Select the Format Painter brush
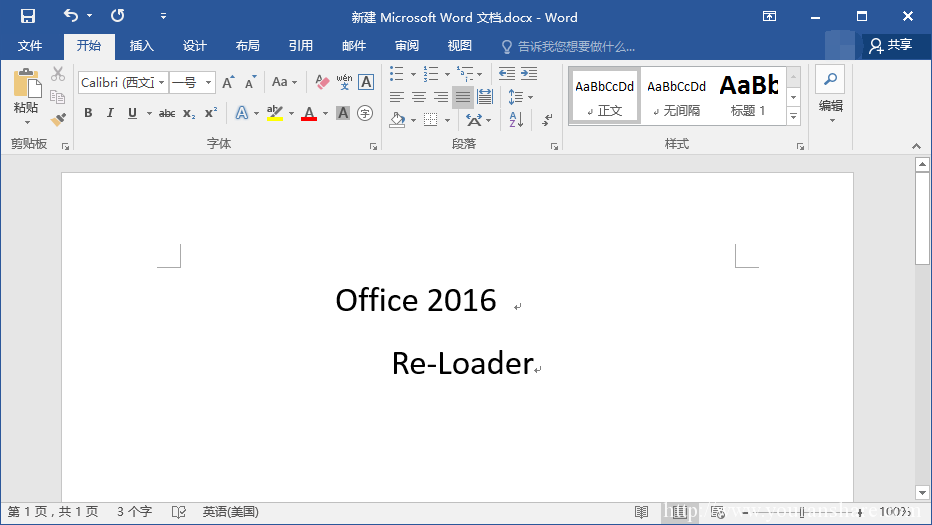932x525 pixels. (58, 120)
